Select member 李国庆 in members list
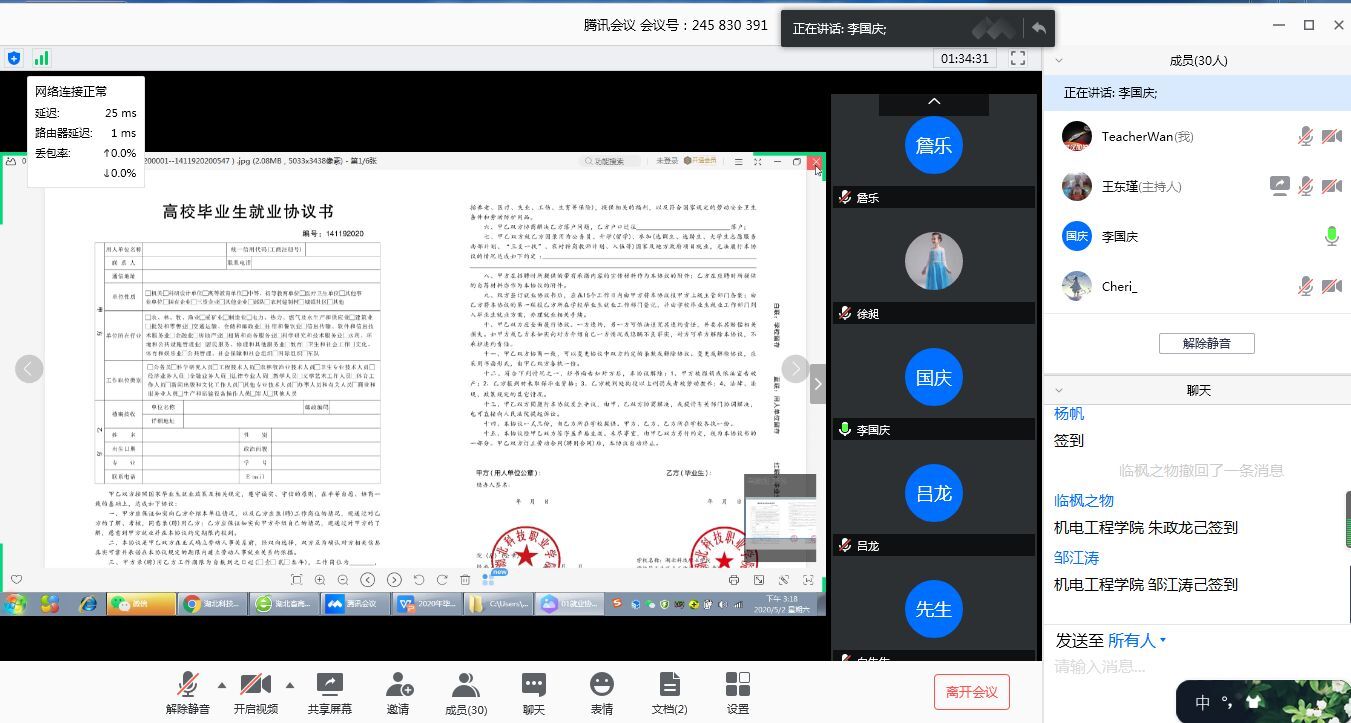This screenshot has width=1351, height=723. click(x=1196, y=236)
